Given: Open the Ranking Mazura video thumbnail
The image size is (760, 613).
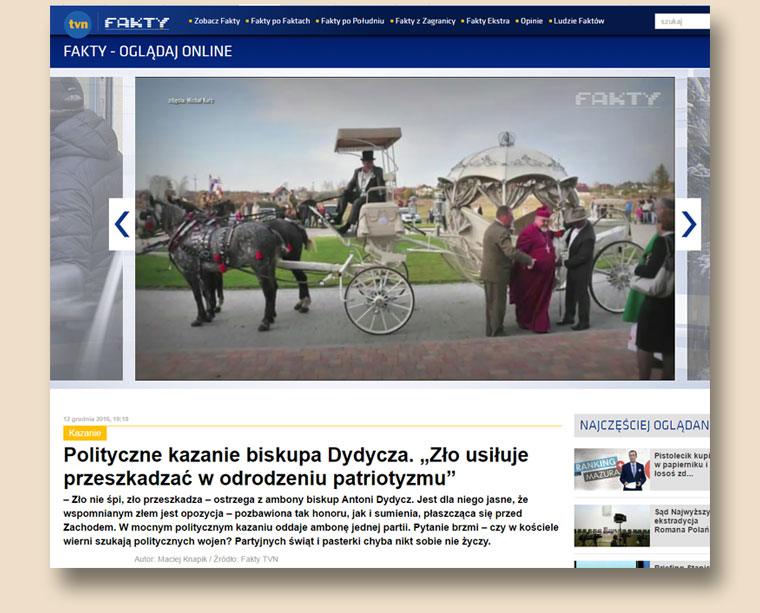Looking at the screenshot, I should click(x=612, y=470).
